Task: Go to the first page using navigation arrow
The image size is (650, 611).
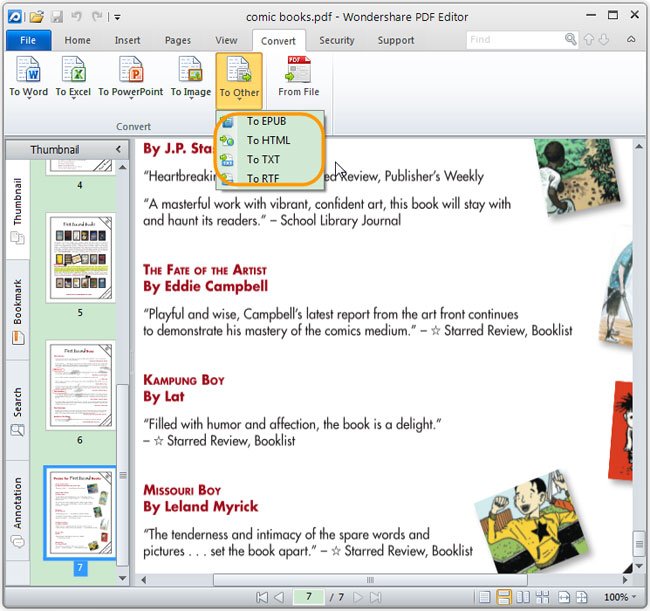Action: click(262, 597)
